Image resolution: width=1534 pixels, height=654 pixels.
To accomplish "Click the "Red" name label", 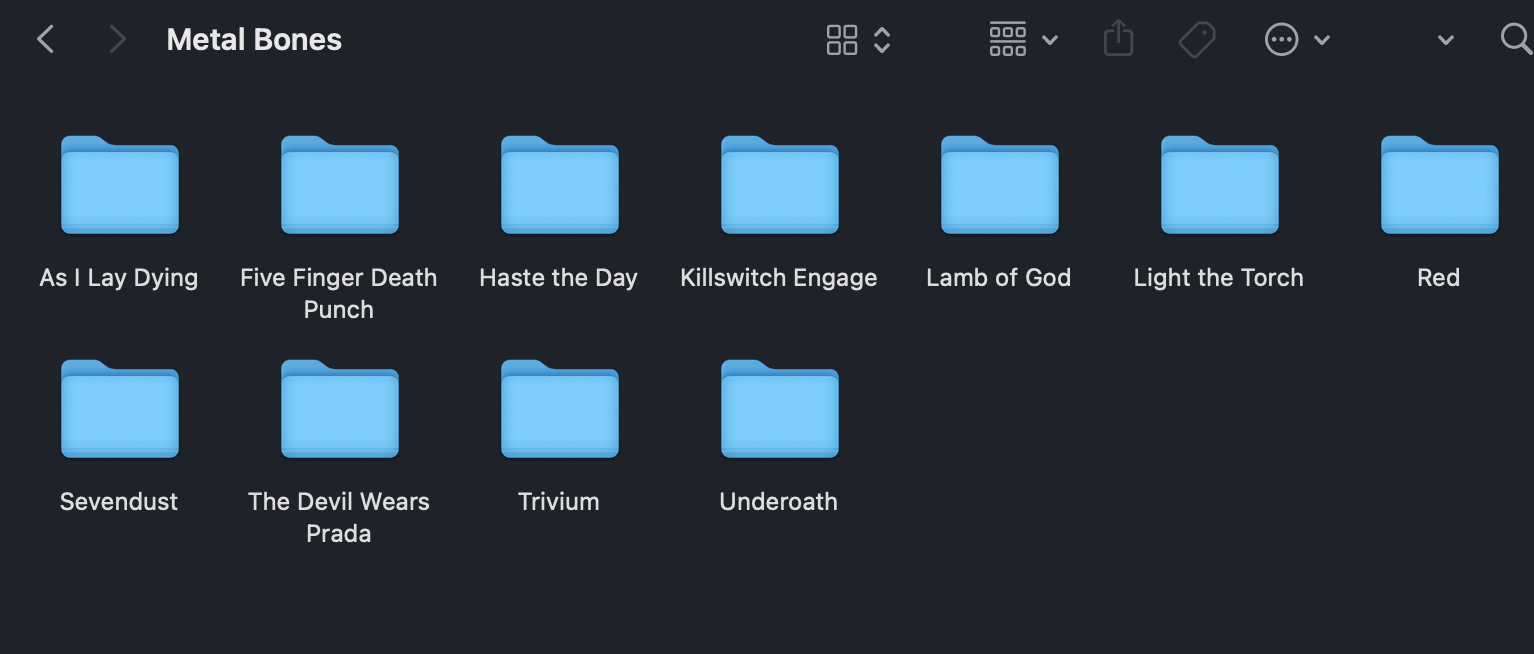I will (x=1439, y=278).
